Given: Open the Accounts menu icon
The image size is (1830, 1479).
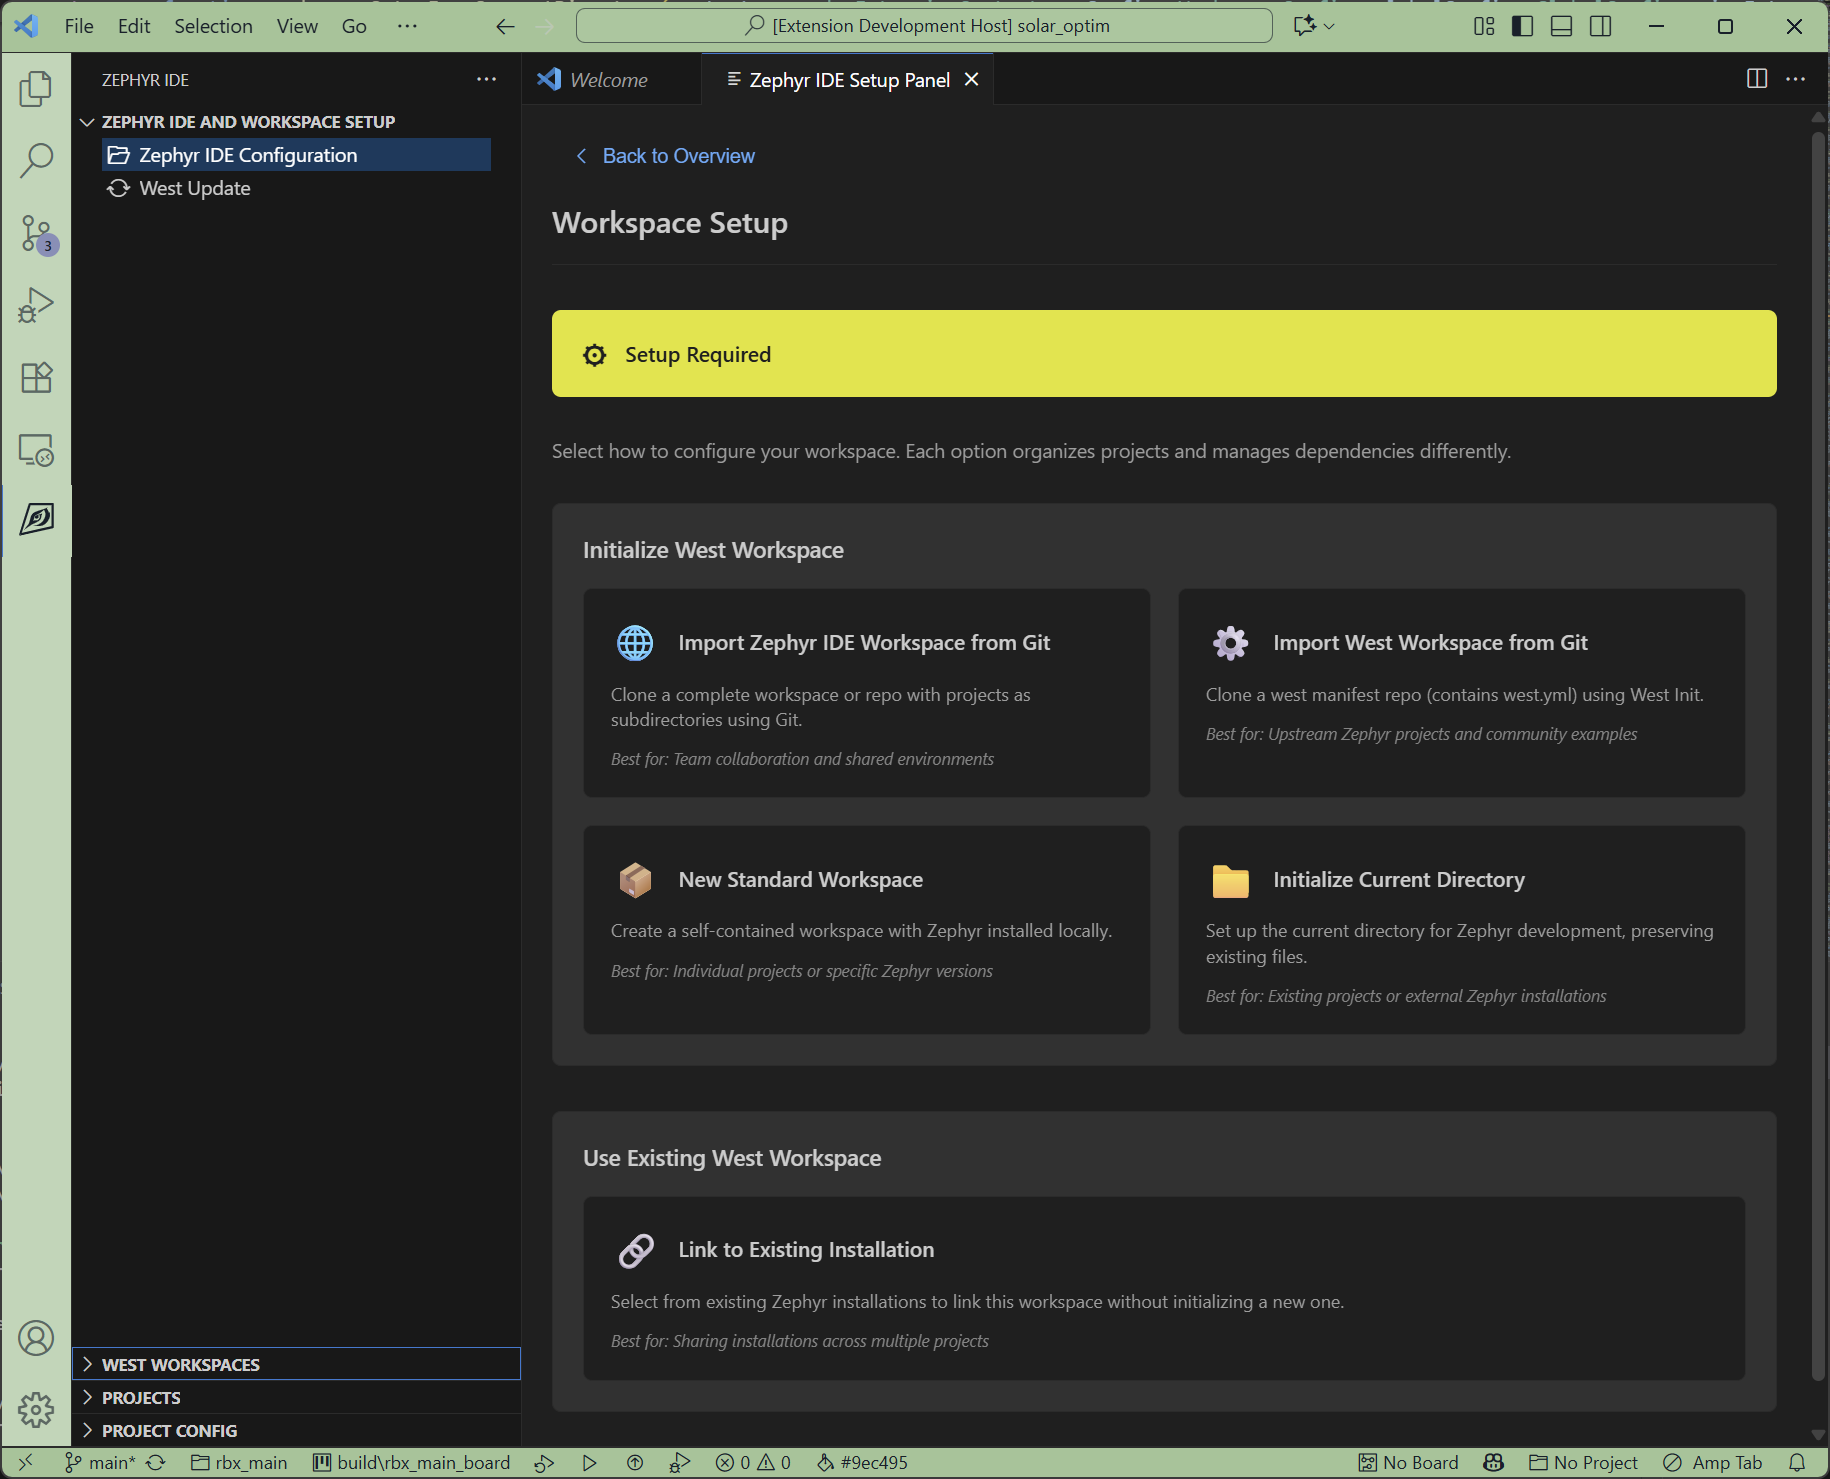Looking at the screenshot, I should click(36, 1338).
